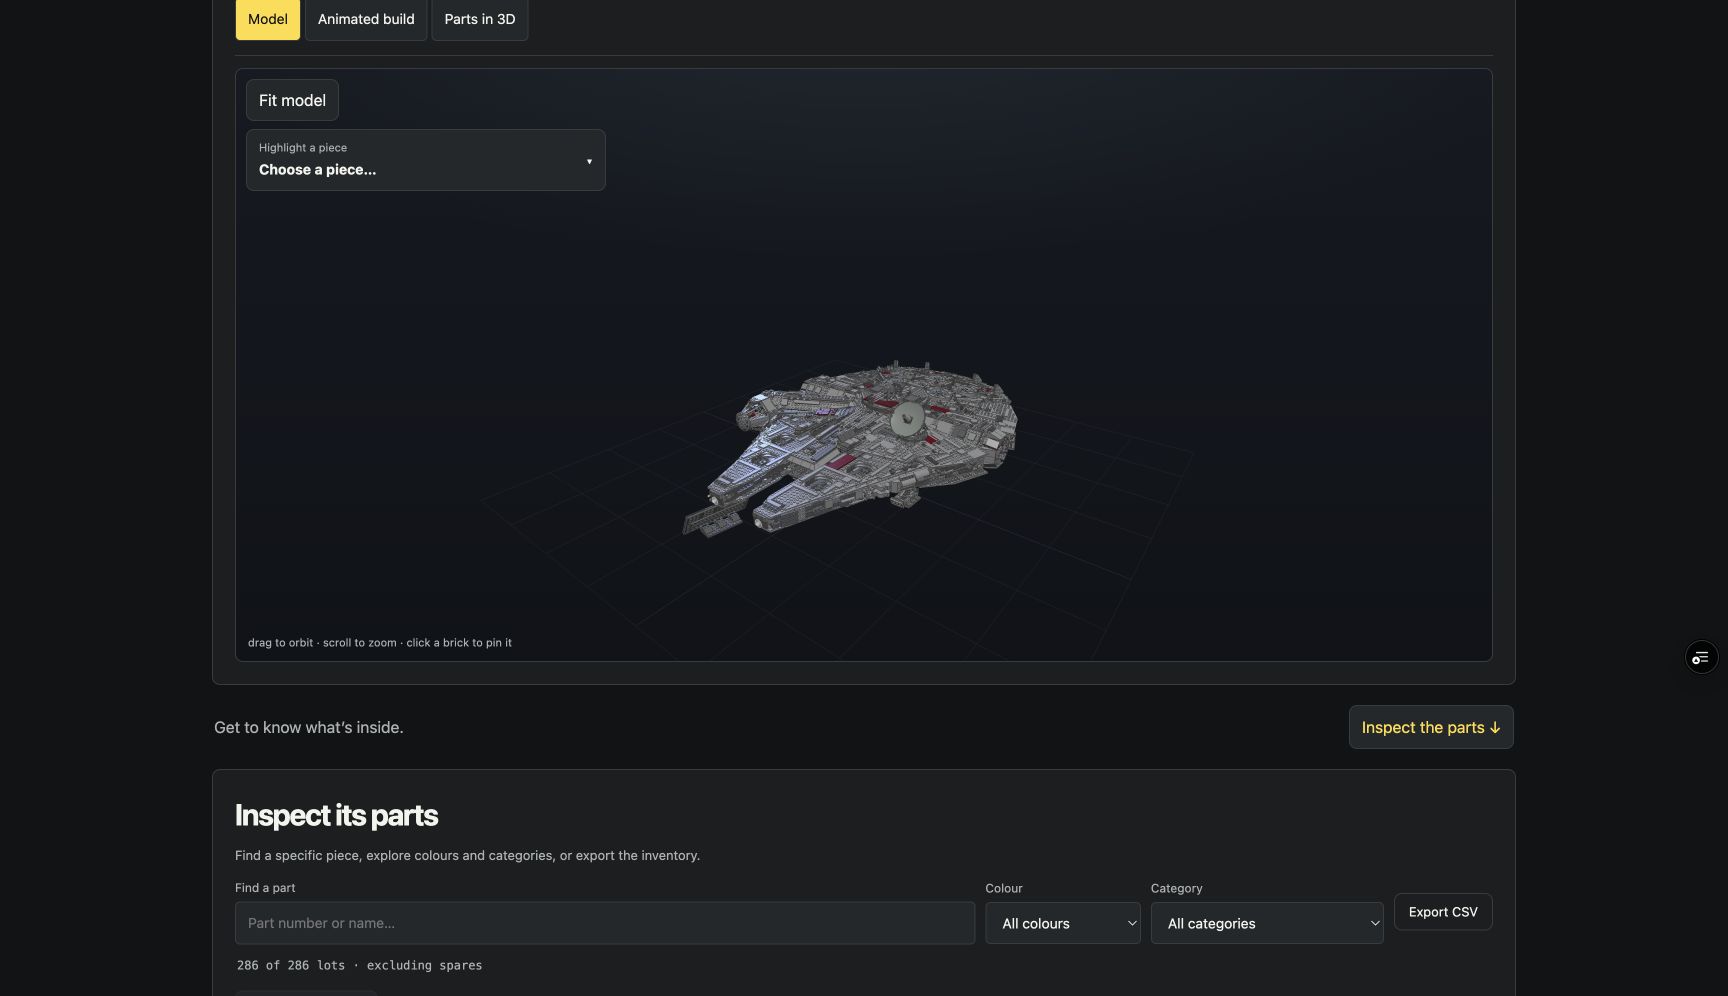Open the All categories dropdown
The height and width of the screenshot is (996, 1728).
pyautogui.click(x=1267, y=923)
